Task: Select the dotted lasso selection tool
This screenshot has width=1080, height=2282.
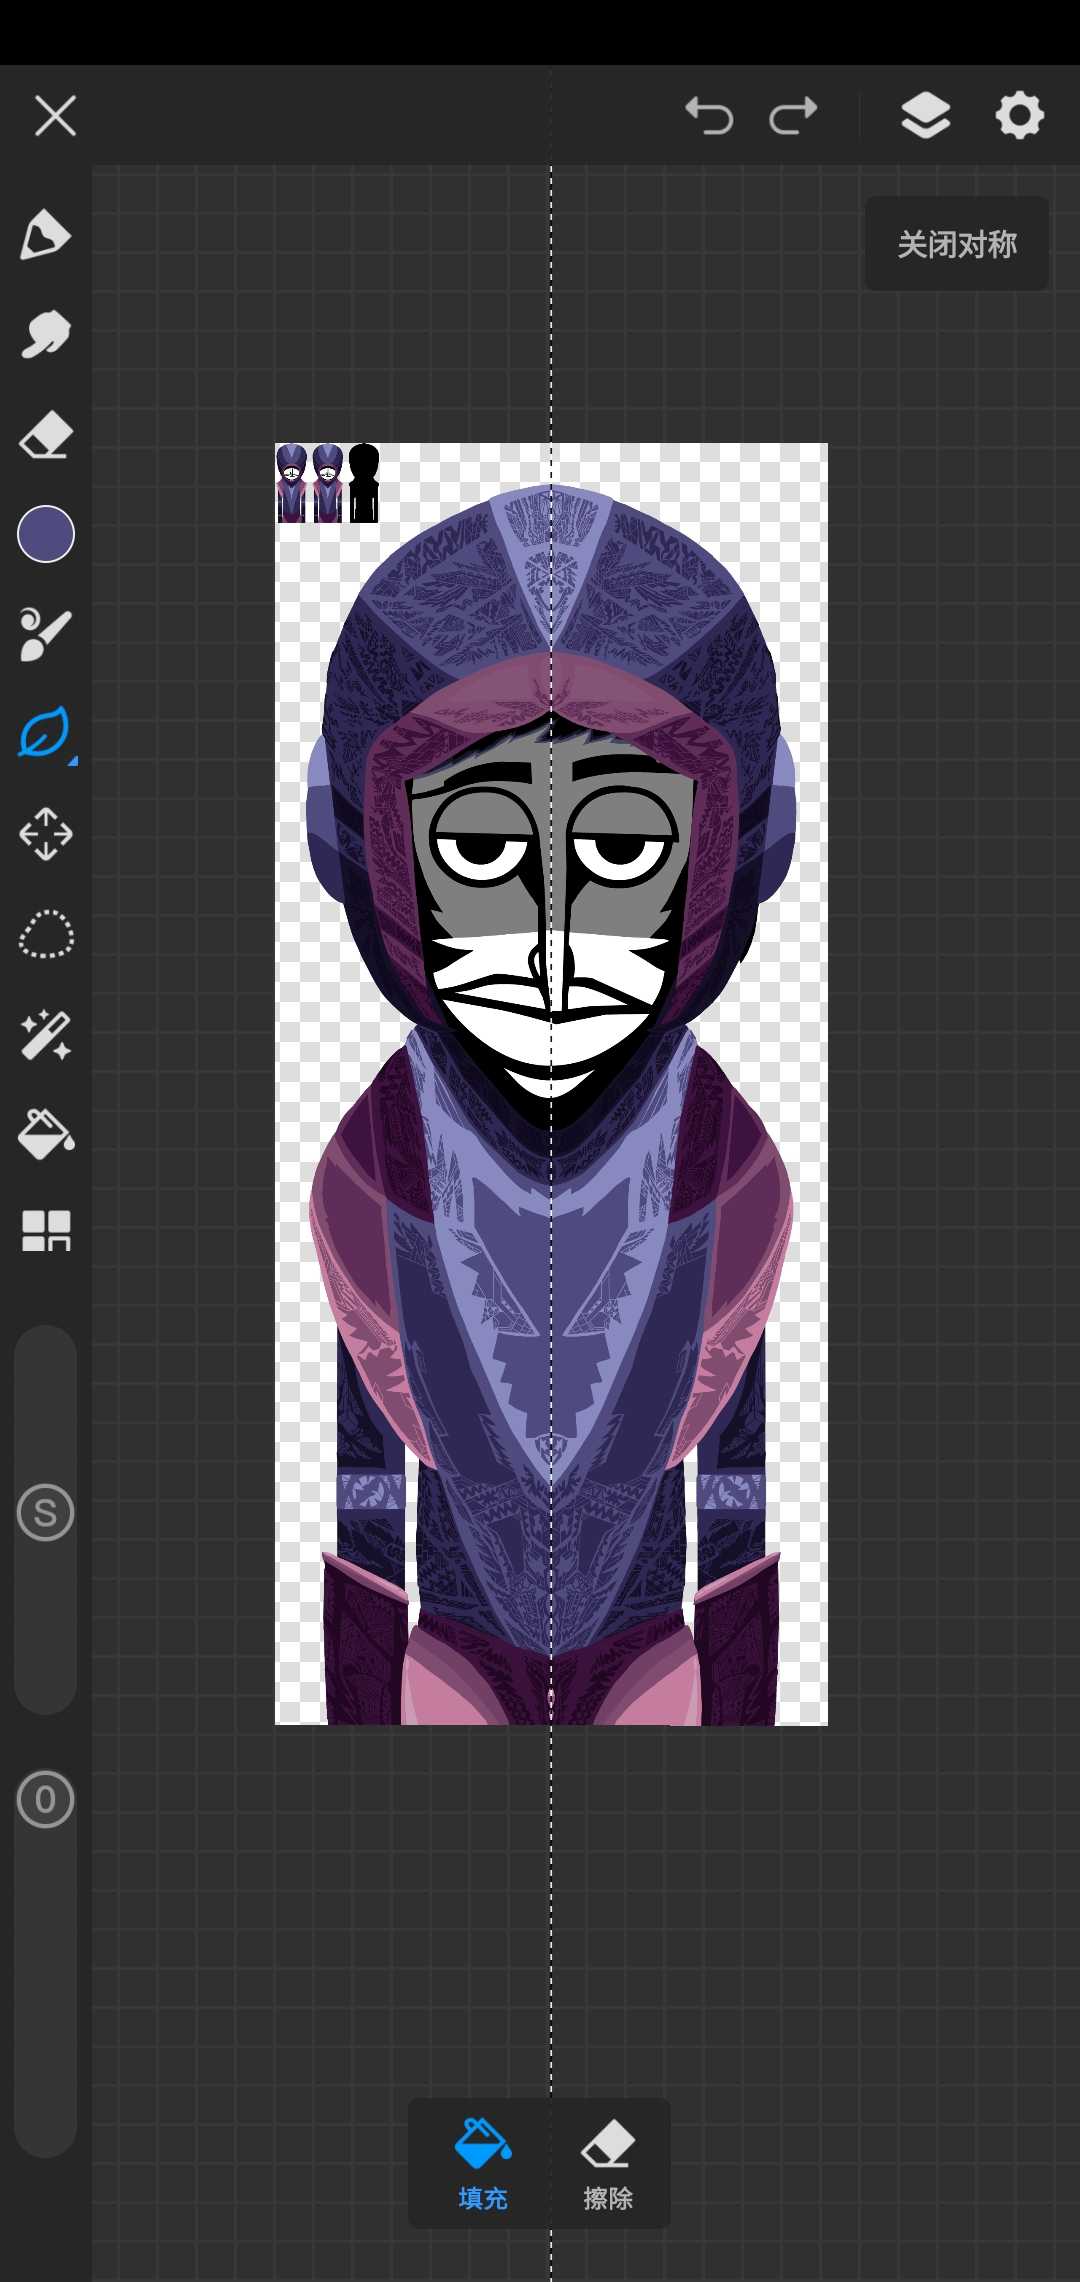Action: coord(46,935)
